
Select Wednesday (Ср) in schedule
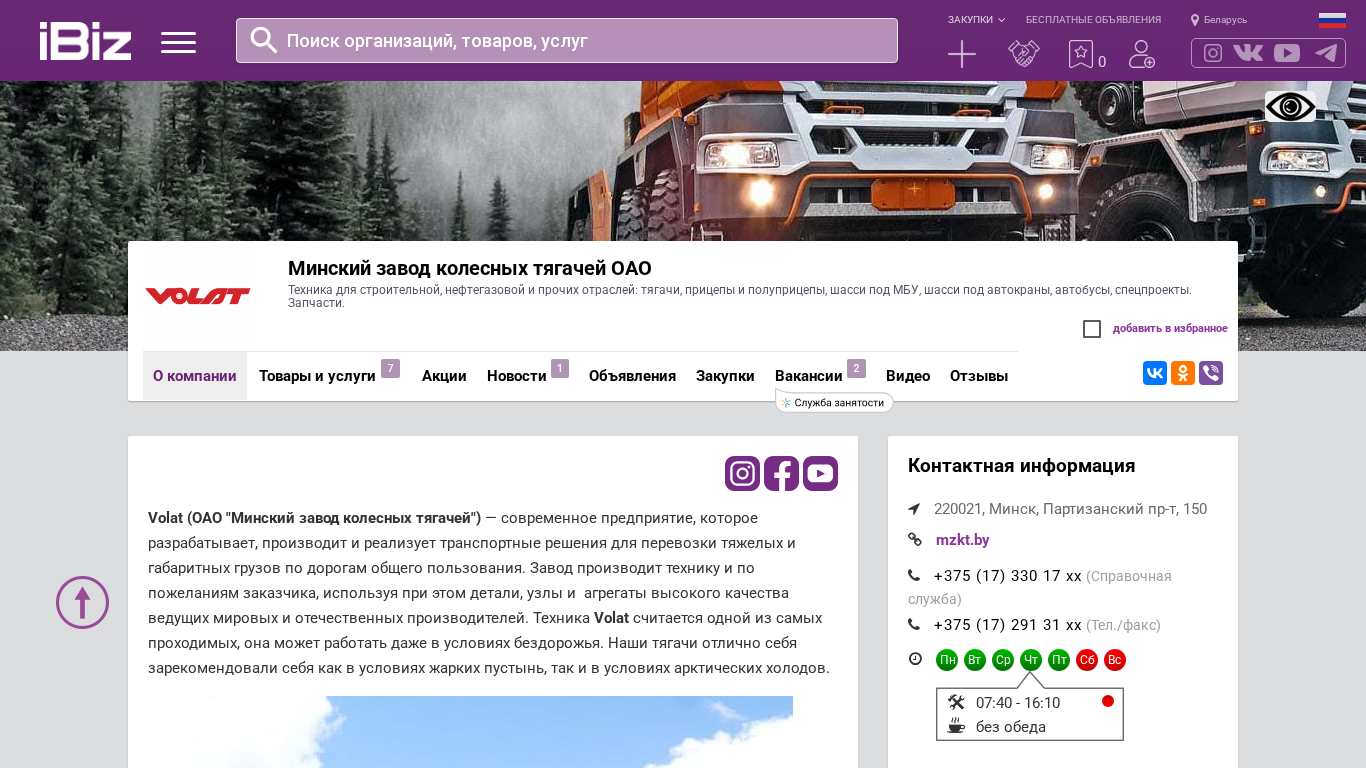1003,660
